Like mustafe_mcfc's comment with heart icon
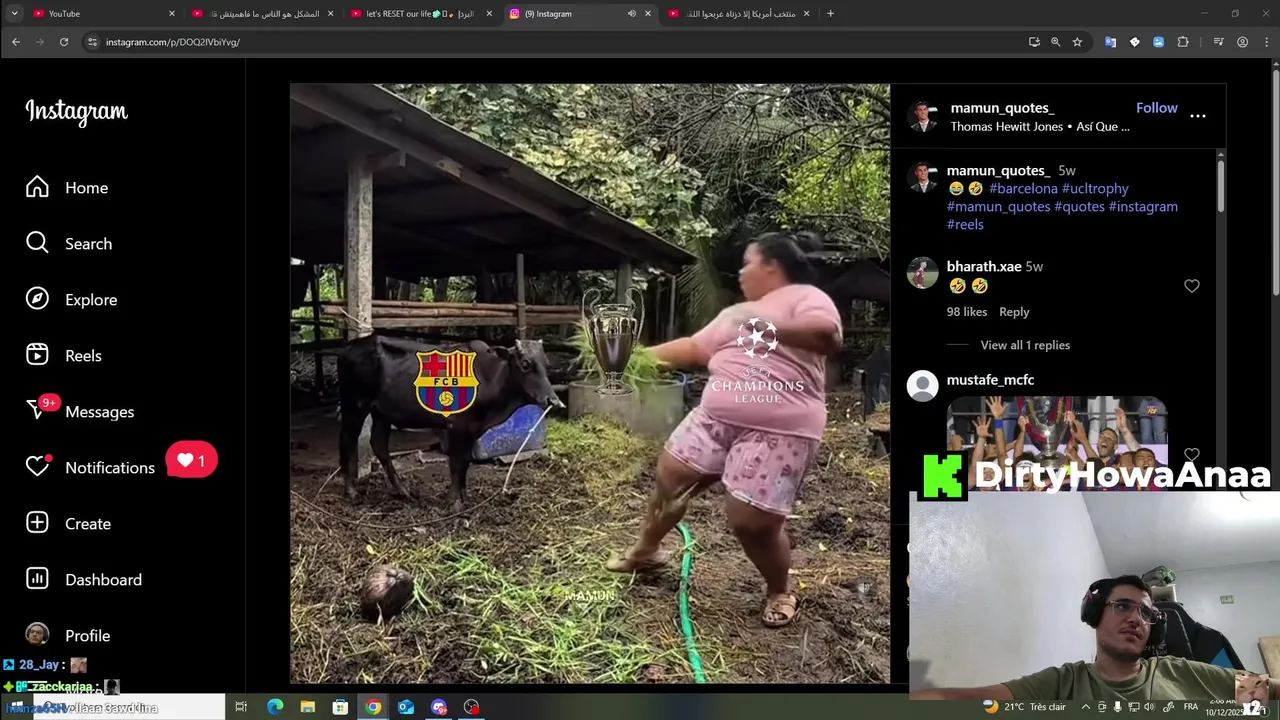Viewport: 1280px width, 720px height. (x=1192, y=455)
